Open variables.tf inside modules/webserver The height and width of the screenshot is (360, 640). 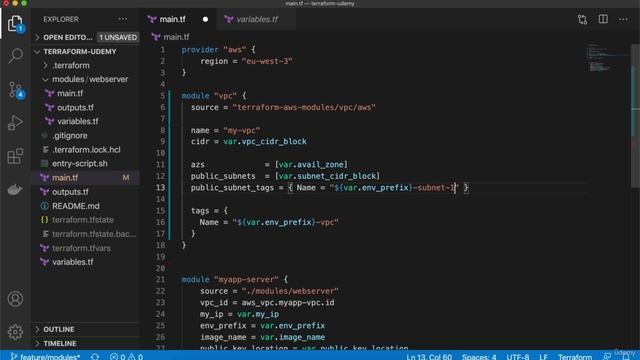click(78, 121)
